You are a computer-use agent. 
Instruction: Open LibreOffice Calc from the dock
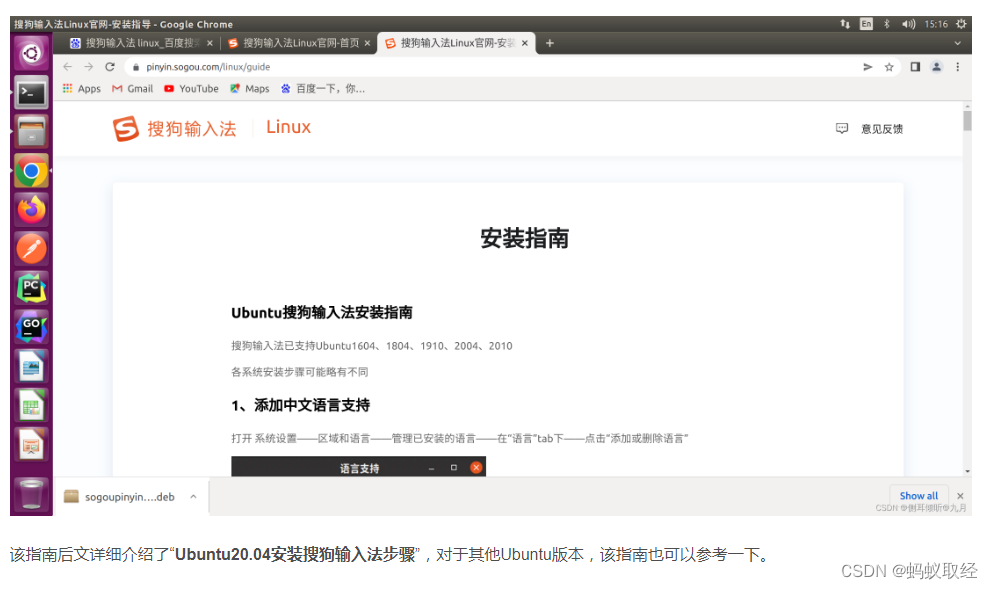(31, 405)
